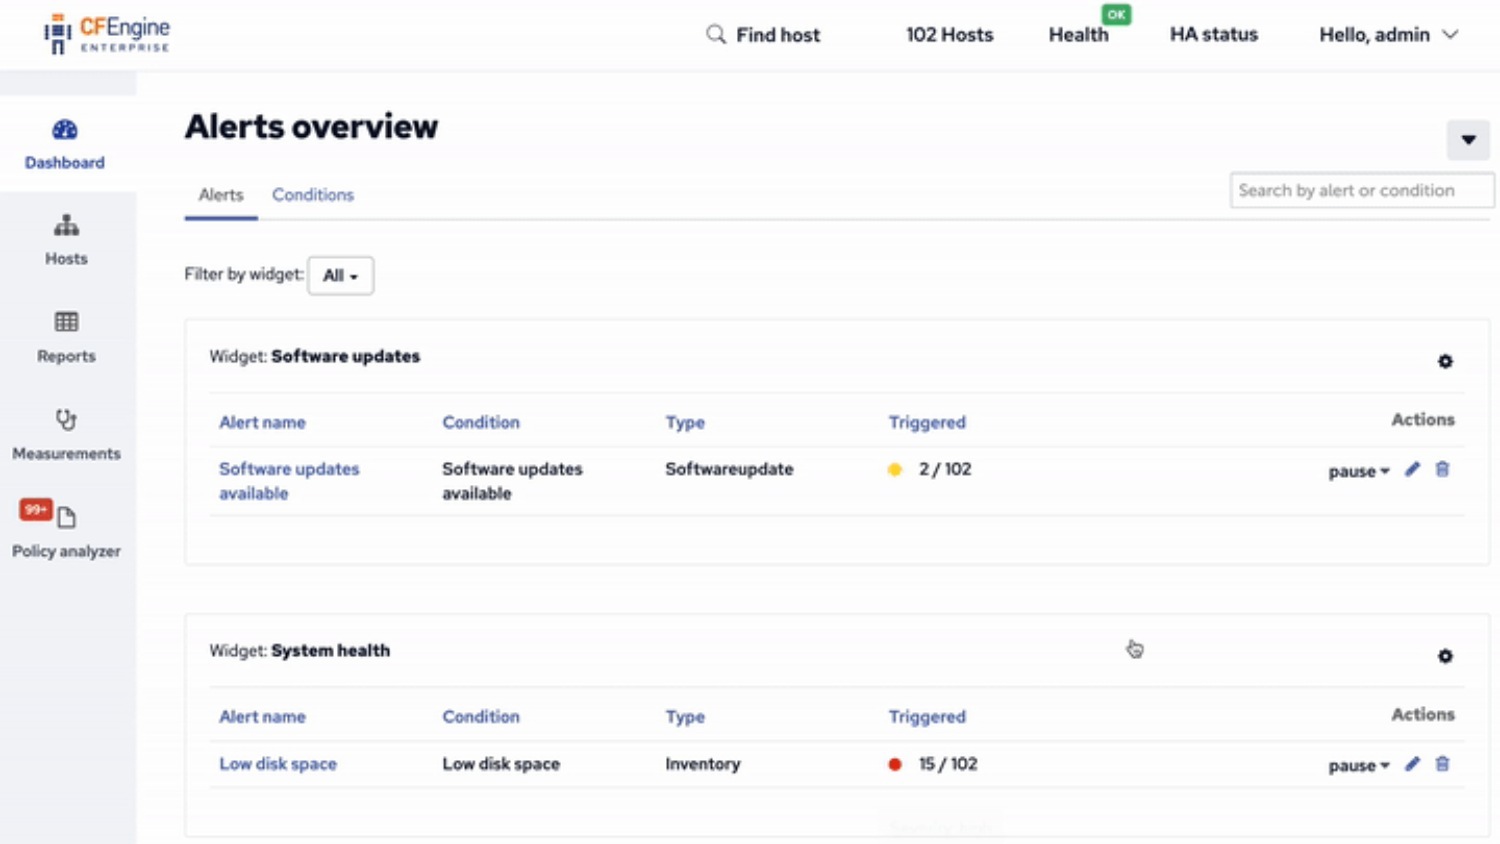Image resolution: width=1500 pixels, height=844 pixels.
Task: Open System health widget gear settings
Action: tap(1445, 656)
